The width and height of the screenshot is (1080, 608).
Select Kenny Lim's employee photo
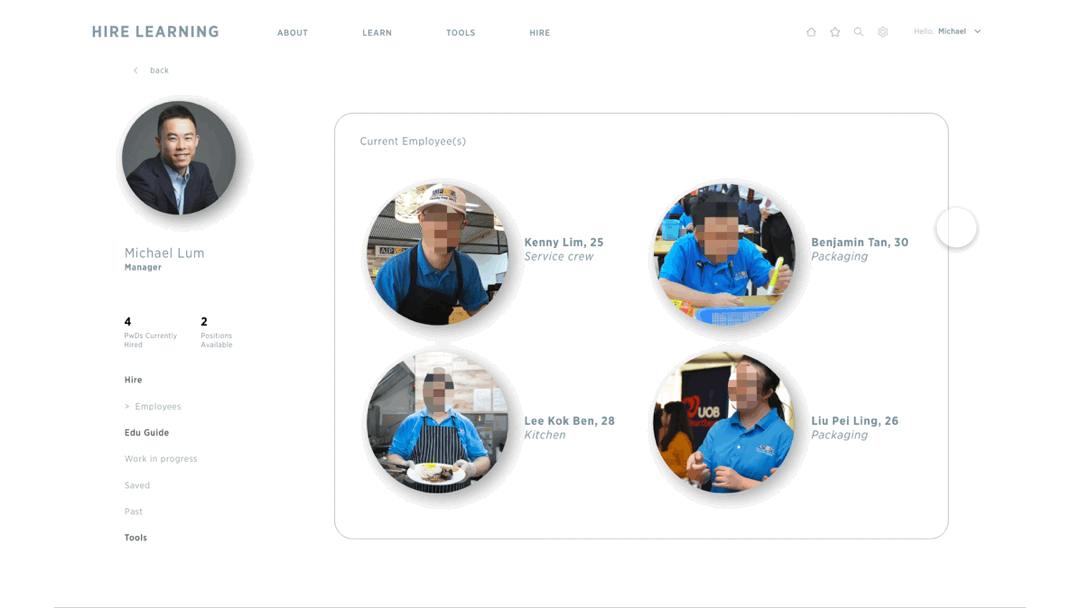coord(437,254)
